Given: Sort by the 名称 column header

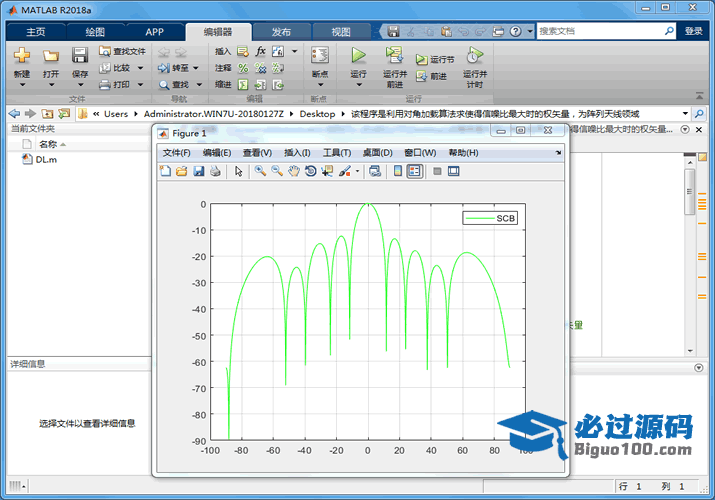Looking at the screenshot, I should tap(48, 144).
